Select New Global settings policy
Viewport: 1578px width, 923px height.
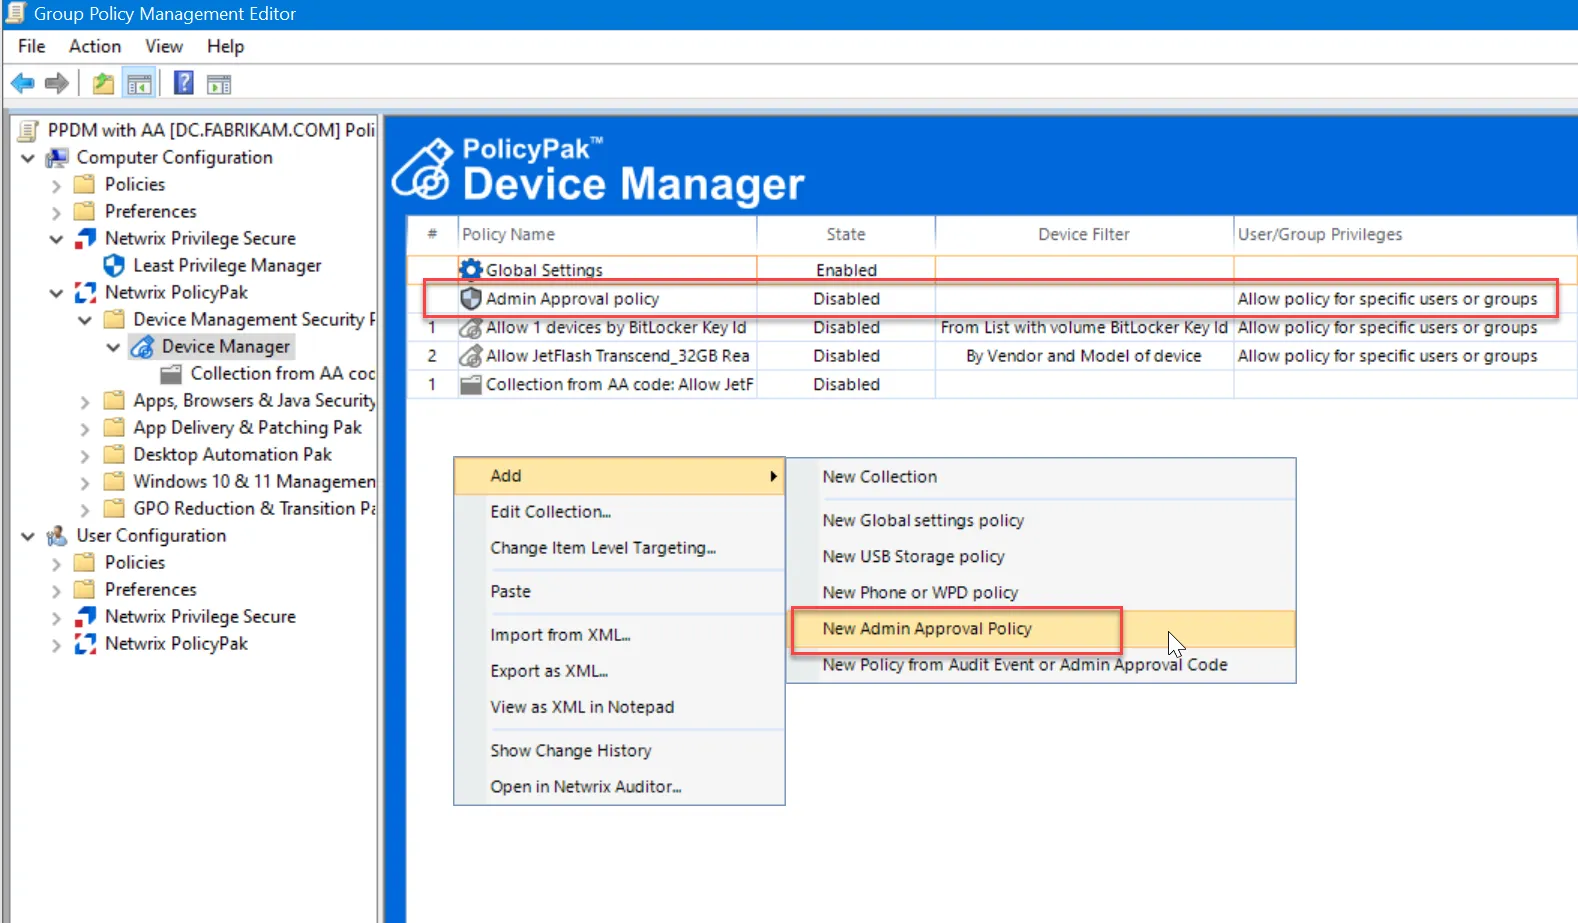tap(1041, 520)
